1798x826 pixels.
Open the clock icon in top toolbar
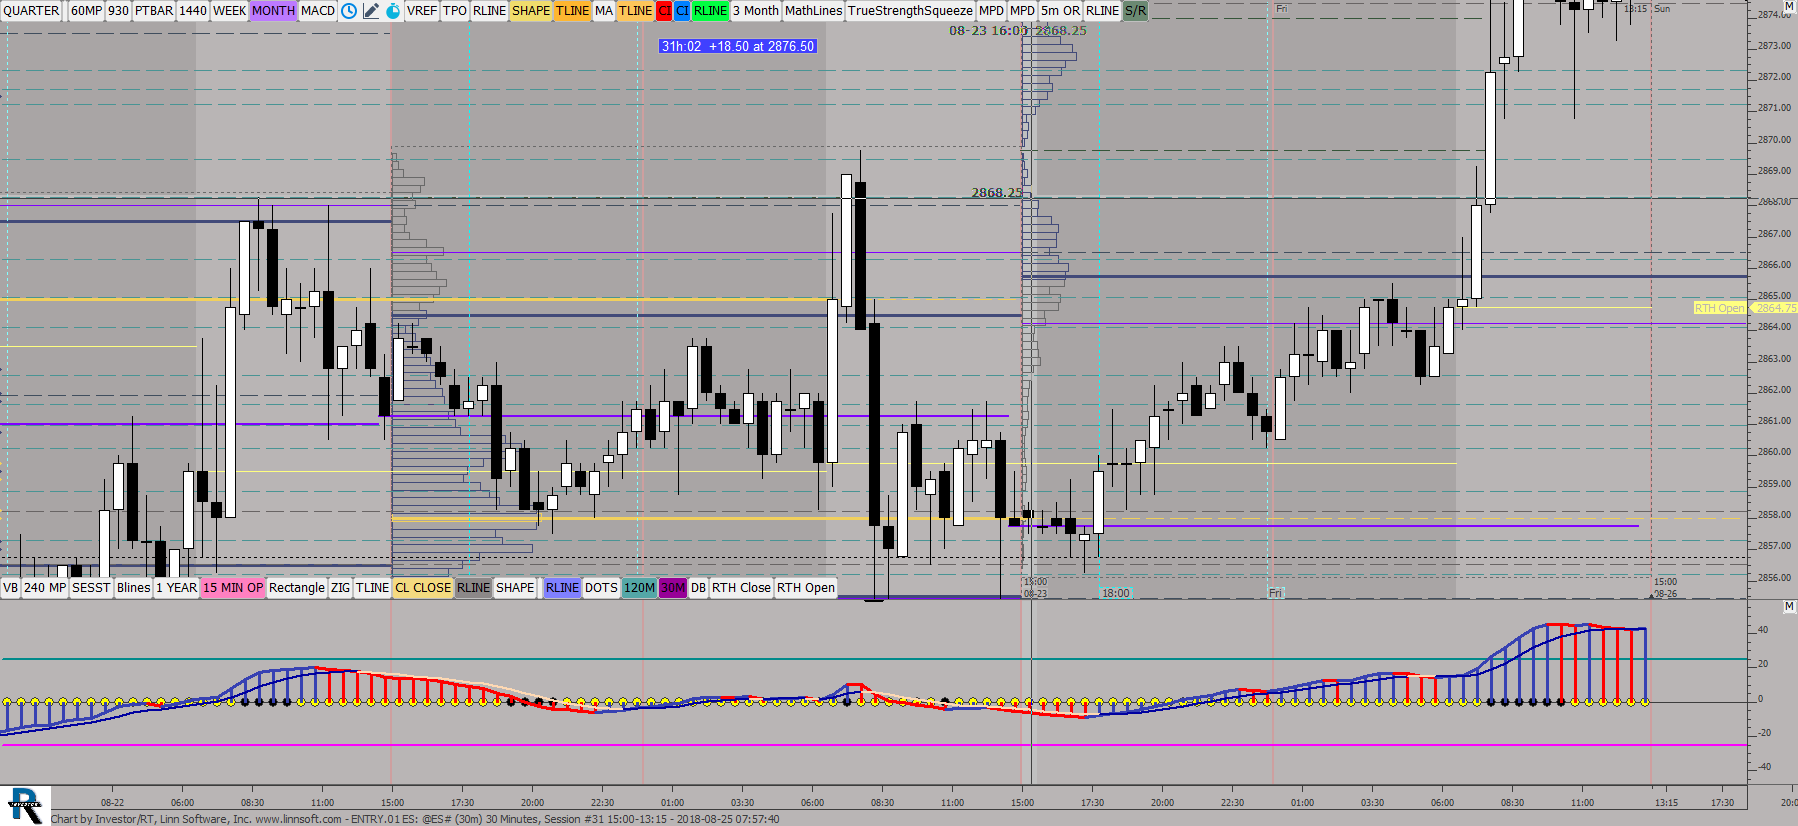[349, 11]
